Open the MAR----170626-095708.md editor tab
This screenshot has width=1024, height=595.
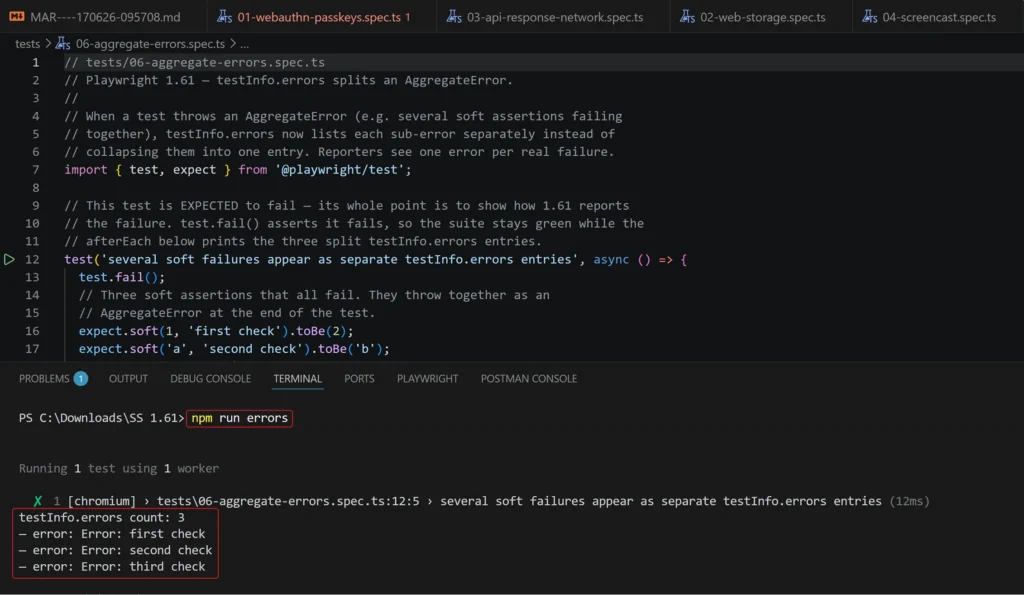(x=95, y=17)
